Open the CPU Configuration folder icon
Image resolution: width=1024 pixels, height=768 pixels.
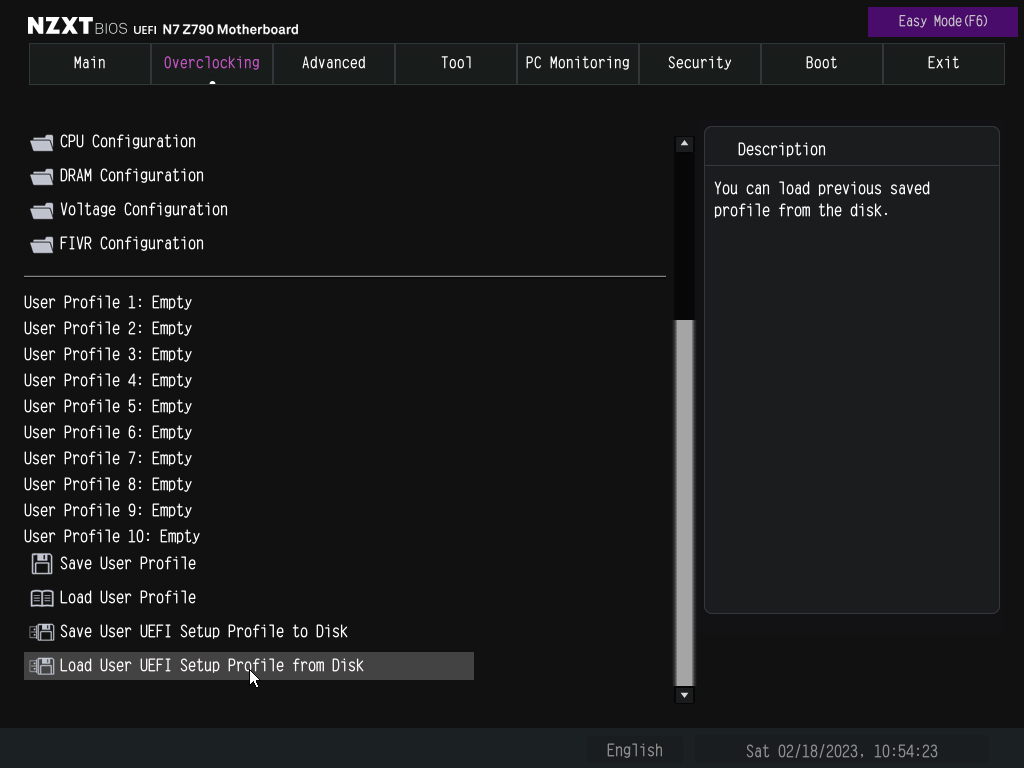click(42, 143)
